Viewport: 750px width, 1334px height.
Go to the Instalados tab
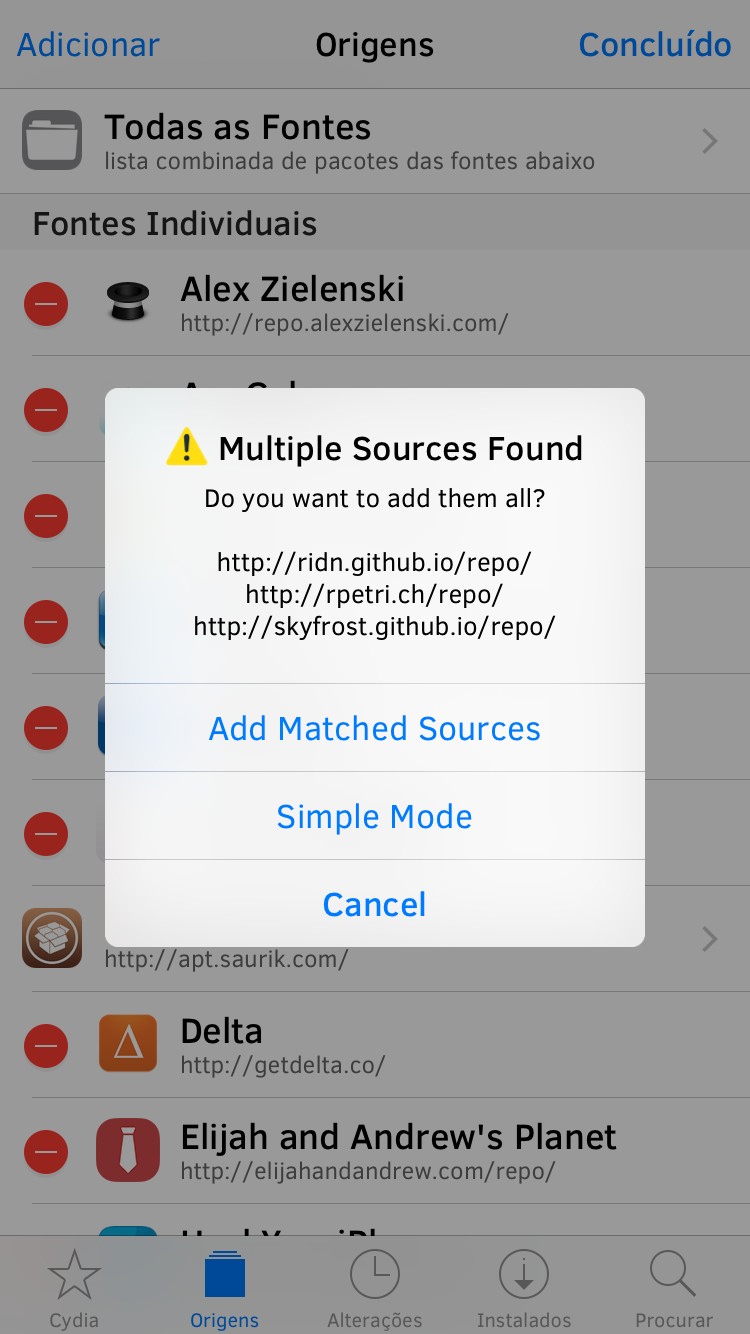pos(524,1289)
